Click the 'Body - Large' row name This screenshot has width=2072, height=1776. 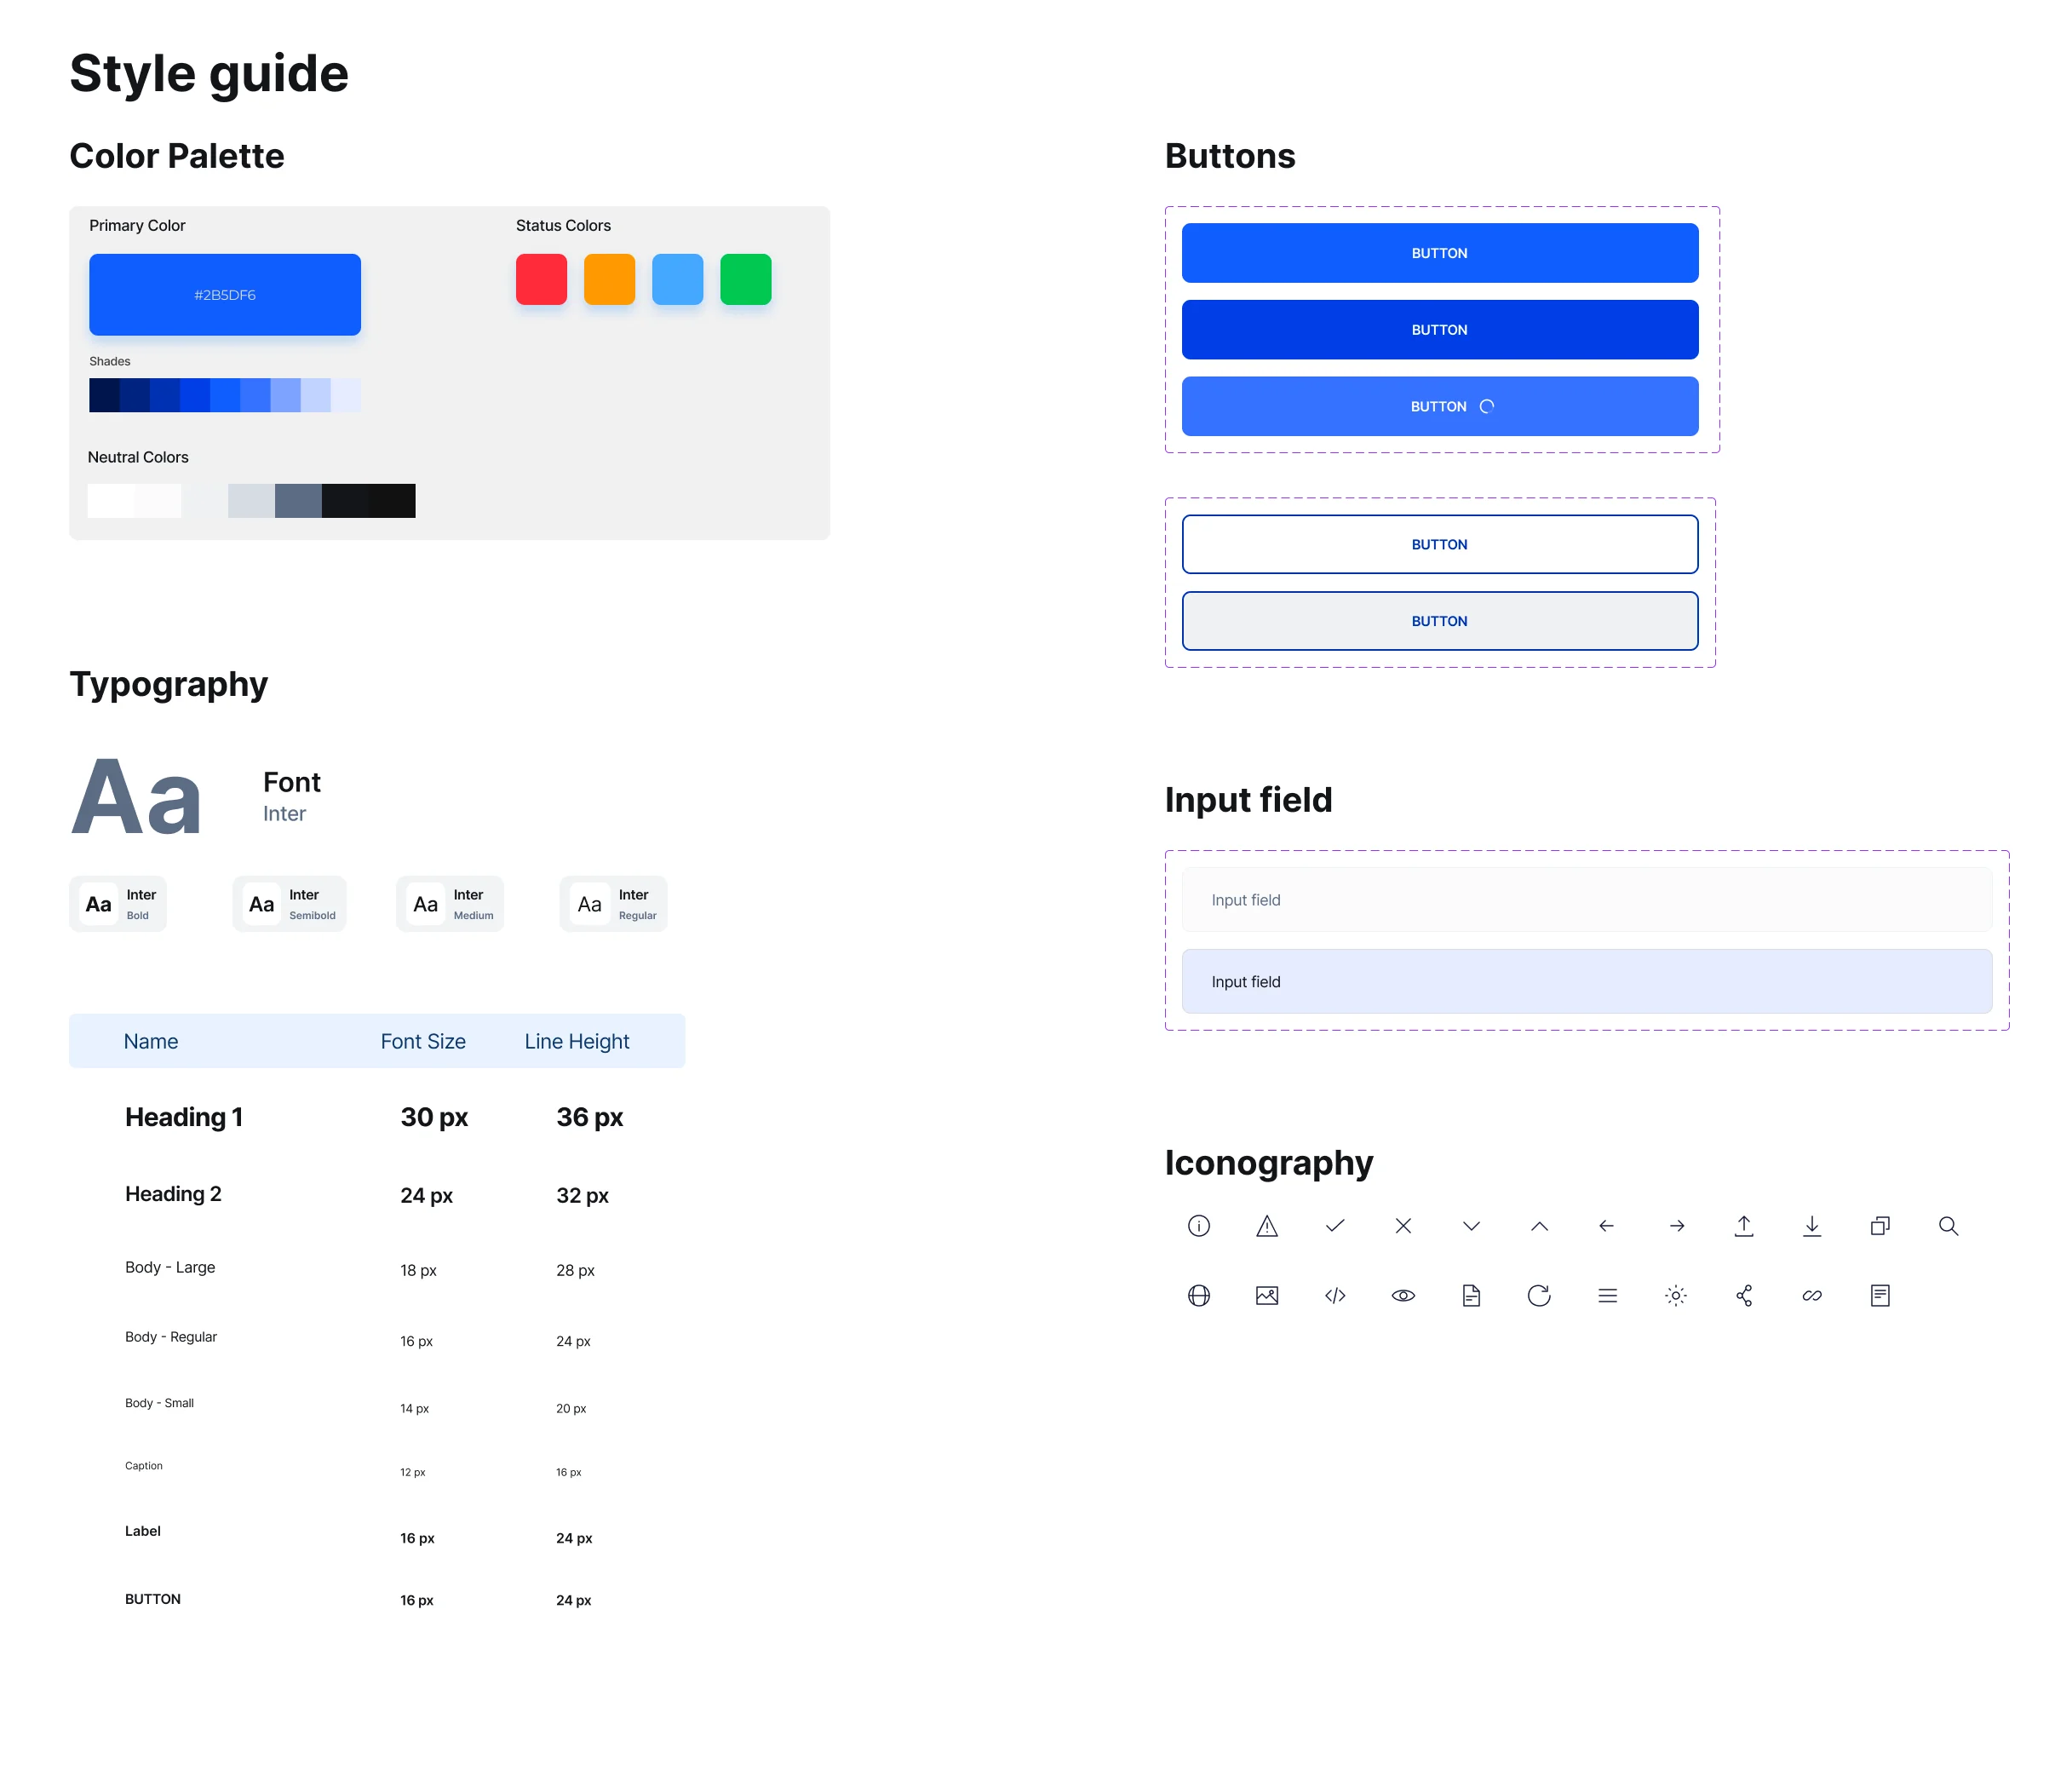pyautogui.click(x=170, y=1267)
